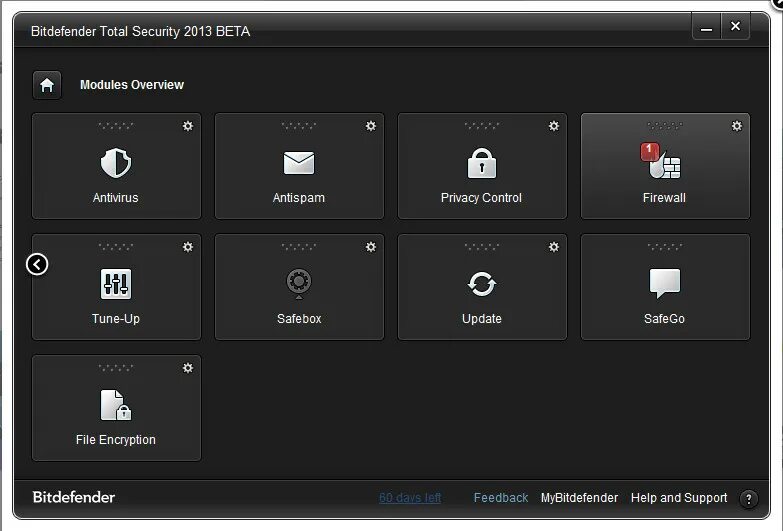Open Tune-Up settings gear

[x=188, y=247]
